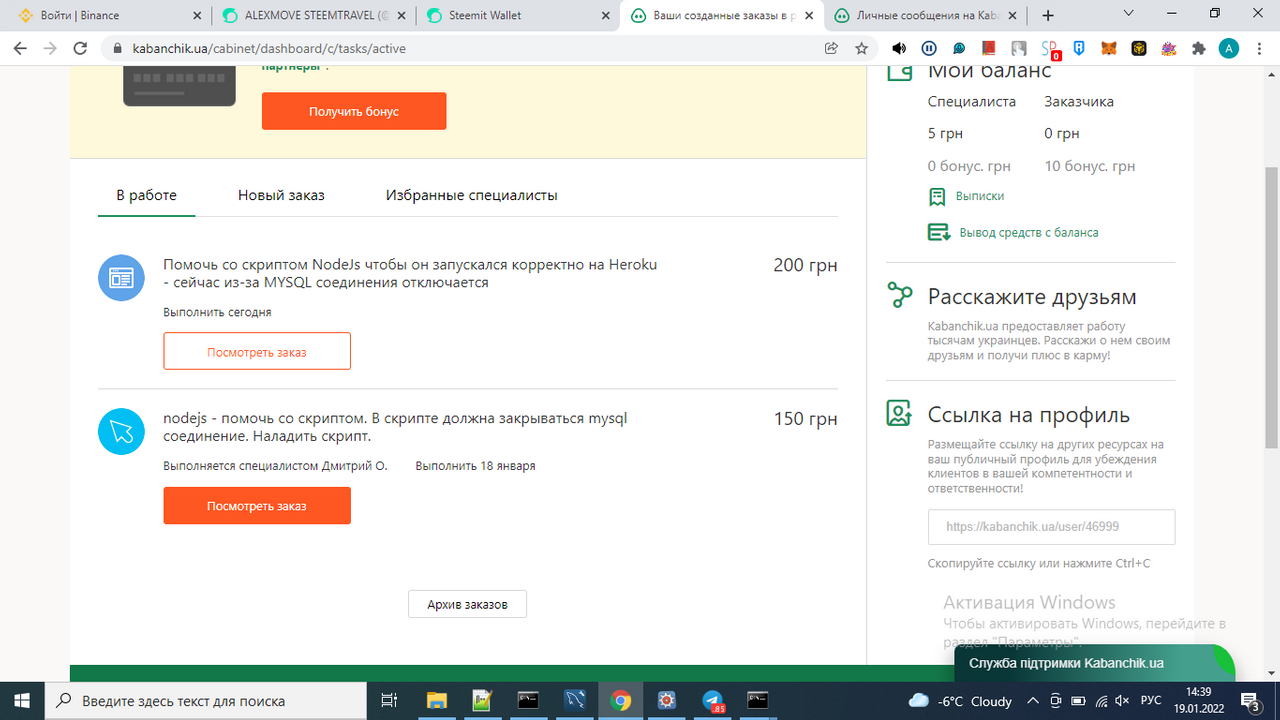View the 200 грн Heroku order
This screenshot has width=1280, height=720.
point(257,352)
